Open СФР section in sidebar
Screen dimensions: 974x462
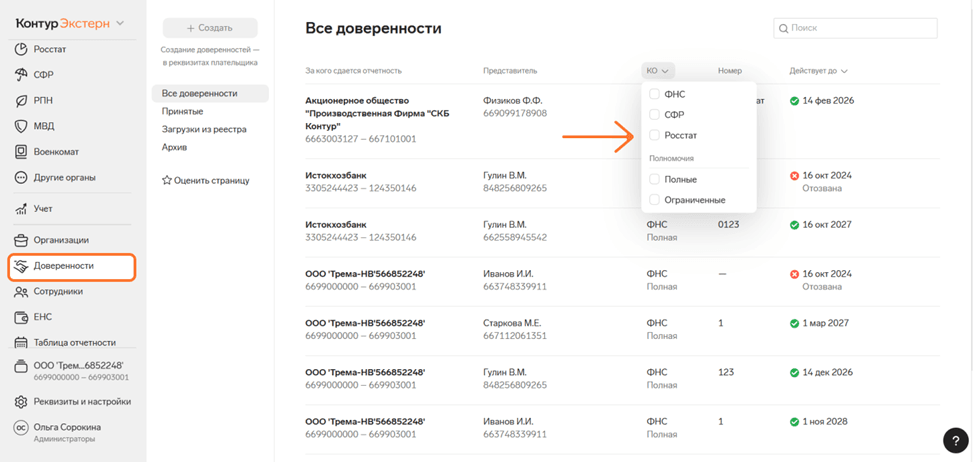pyautogui.click(x=42, y=75)
